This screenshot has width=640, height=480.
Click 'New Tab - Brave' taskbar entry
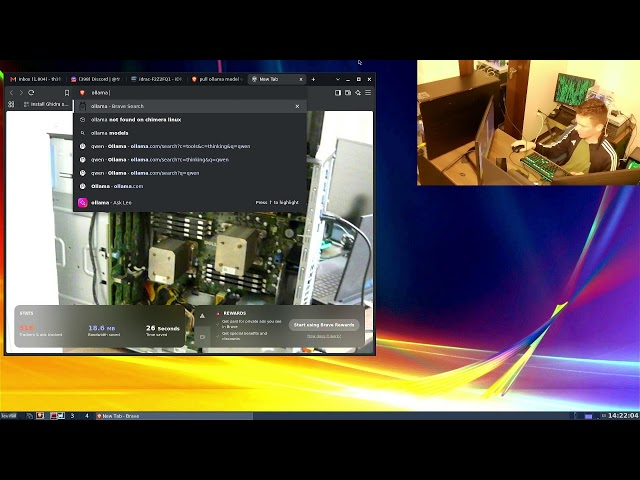click(x=174, y=416)
